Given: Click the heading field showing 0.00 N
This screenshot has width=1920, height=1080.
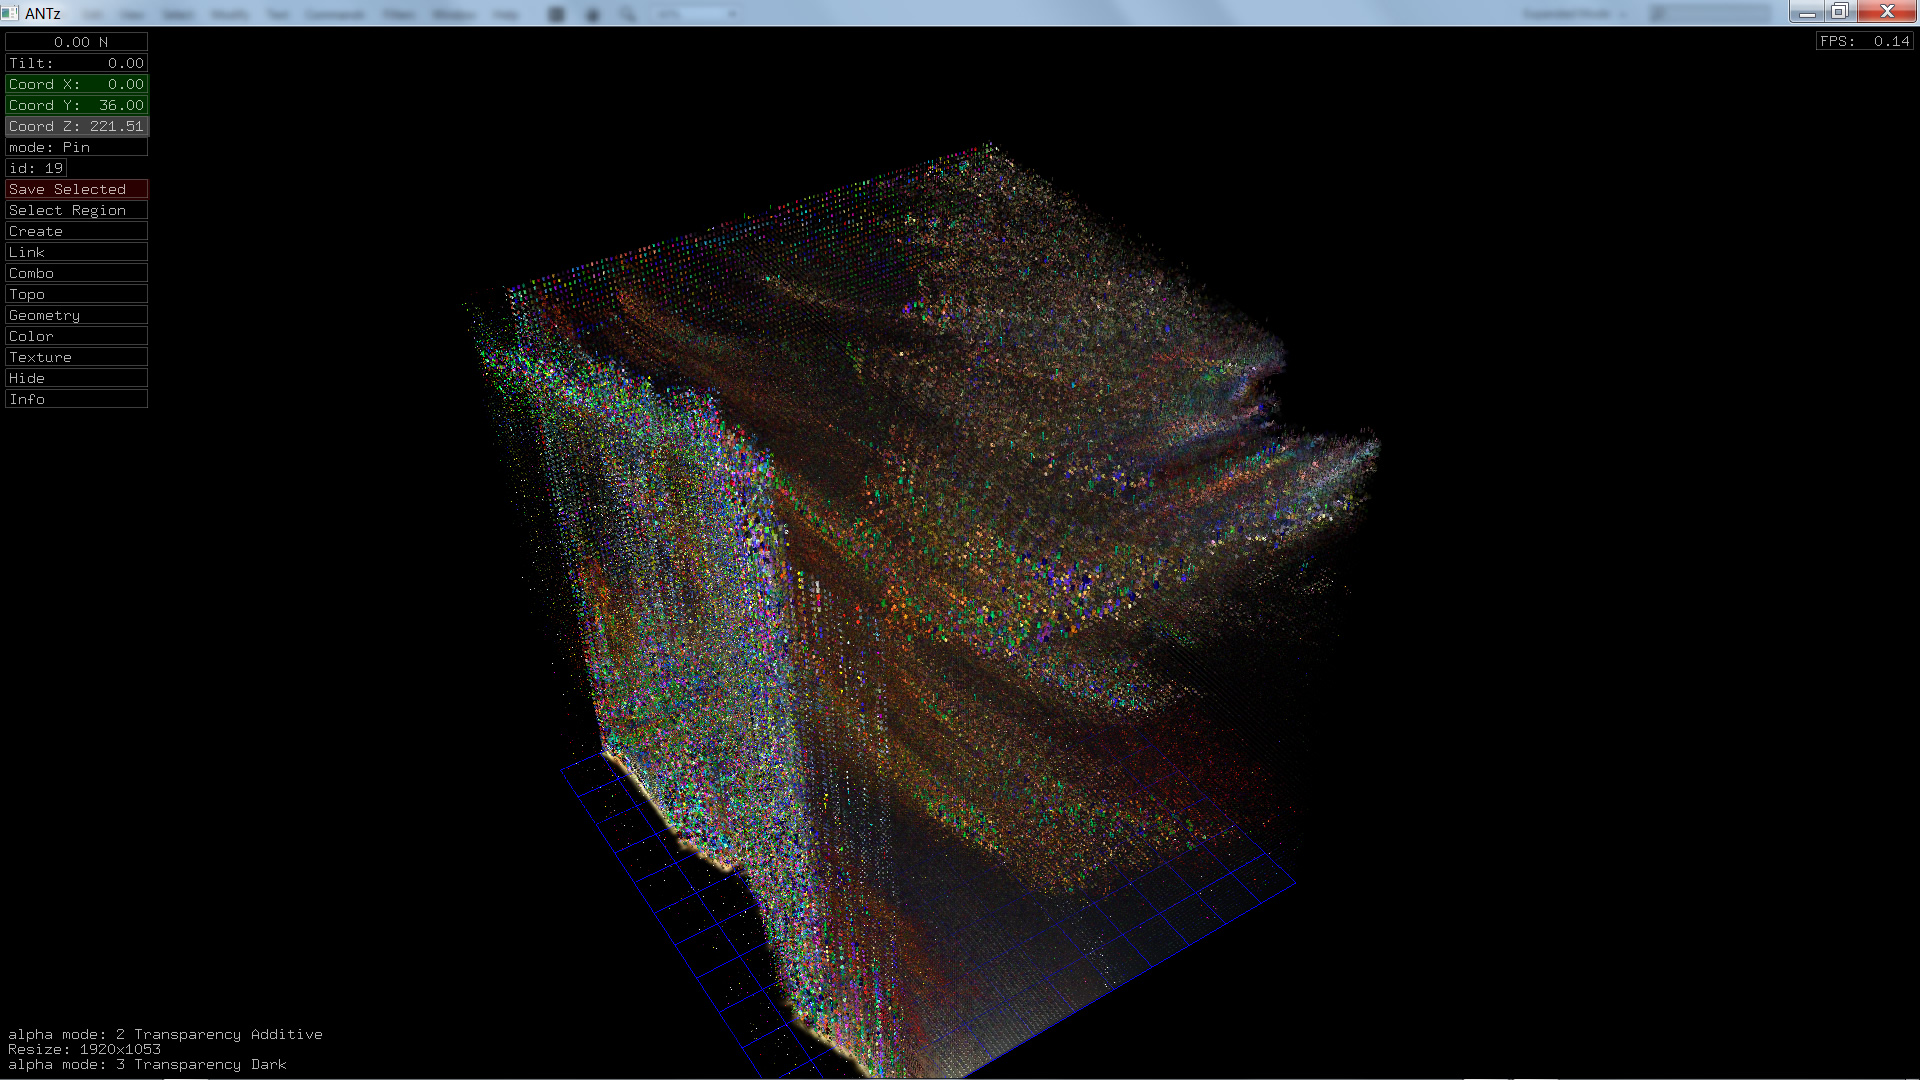Looking at the screenshot, I should (76, 42).
